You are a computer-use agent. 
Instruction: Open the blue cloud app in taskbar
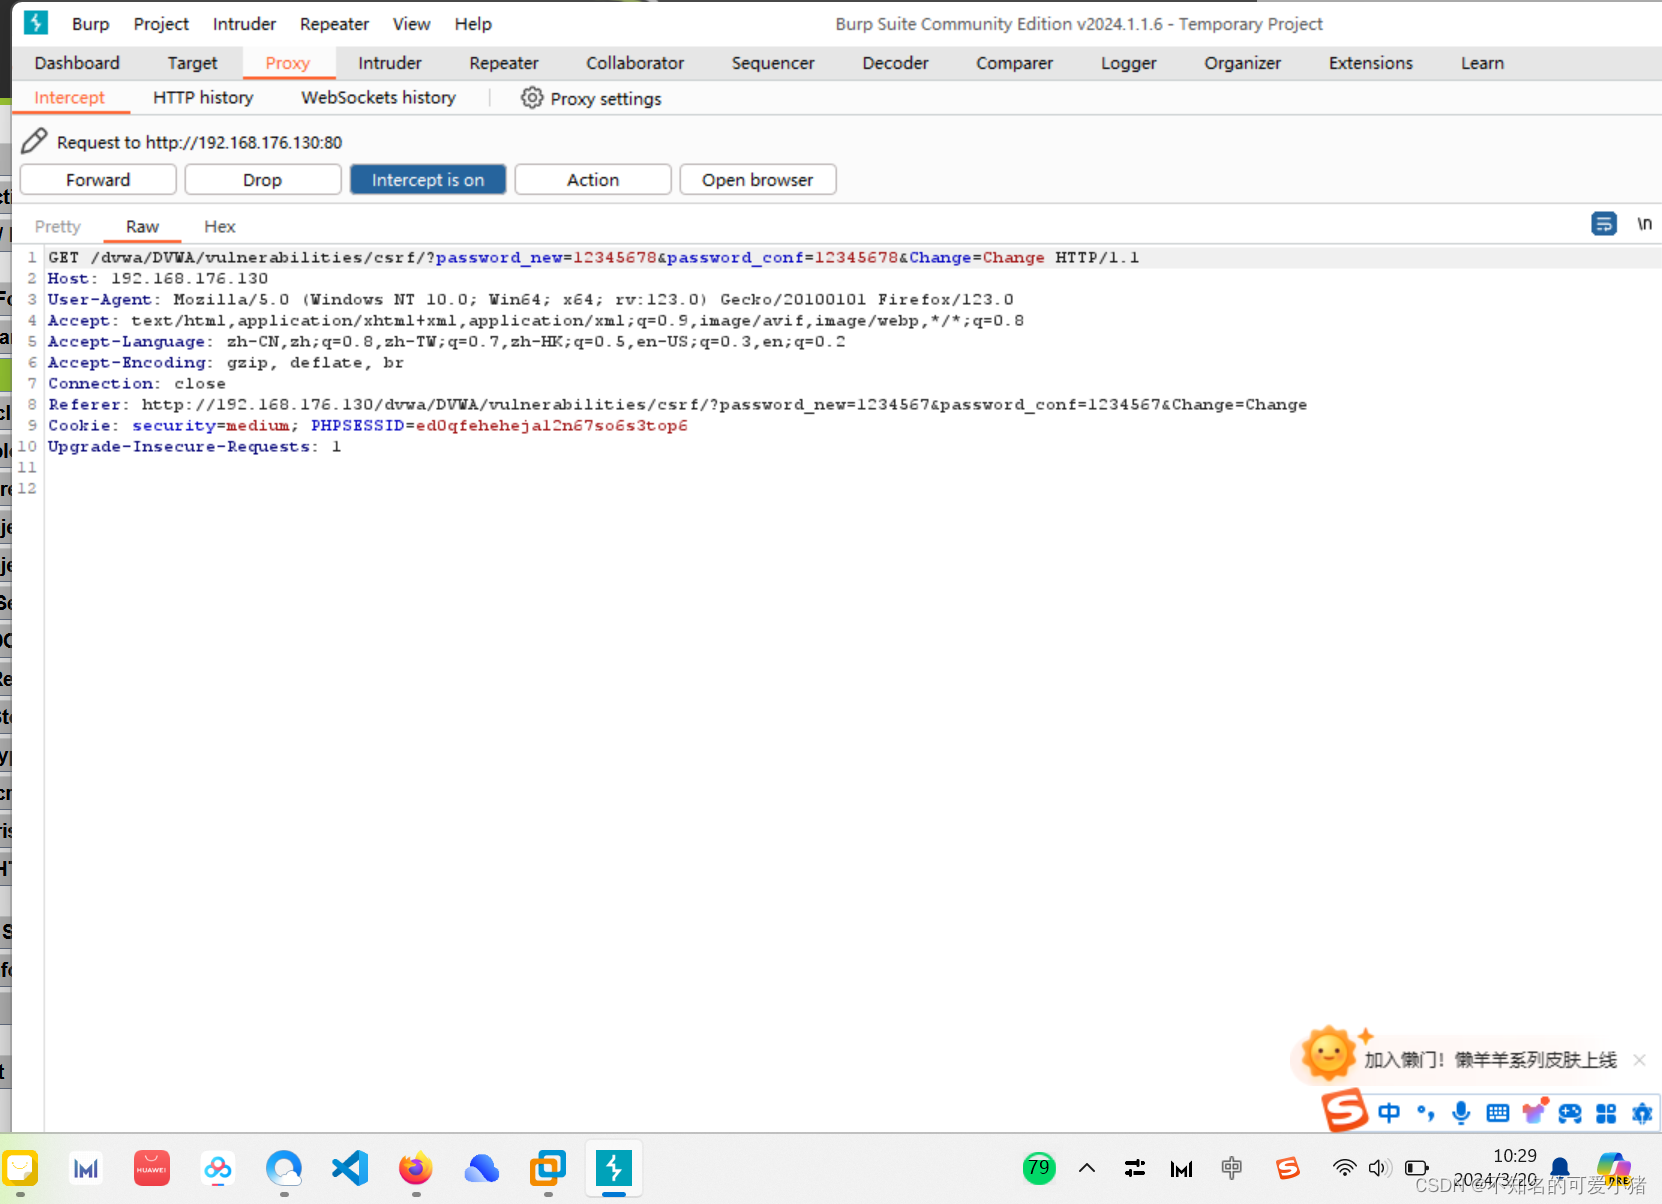coord(482,1168)
